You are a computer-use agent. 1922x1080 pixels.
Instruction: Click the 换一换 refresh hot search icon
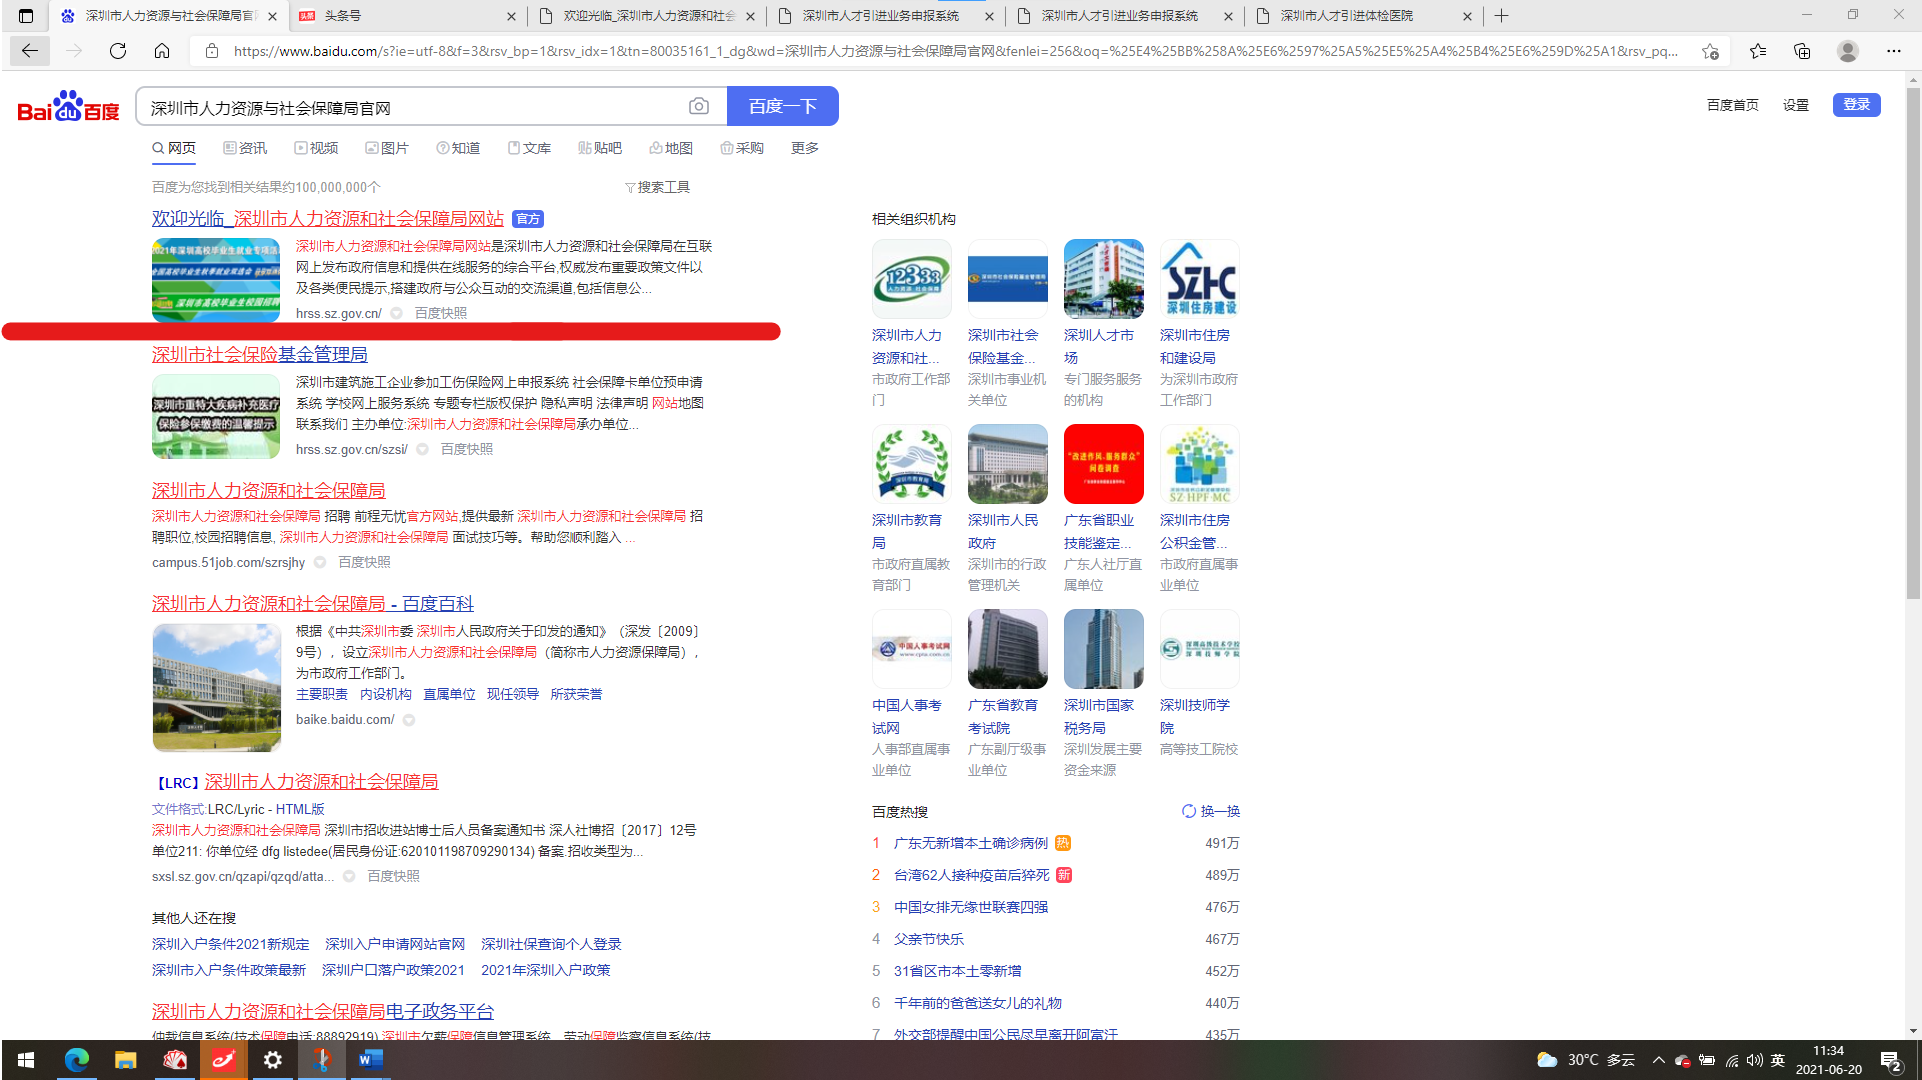(1189, 811)
